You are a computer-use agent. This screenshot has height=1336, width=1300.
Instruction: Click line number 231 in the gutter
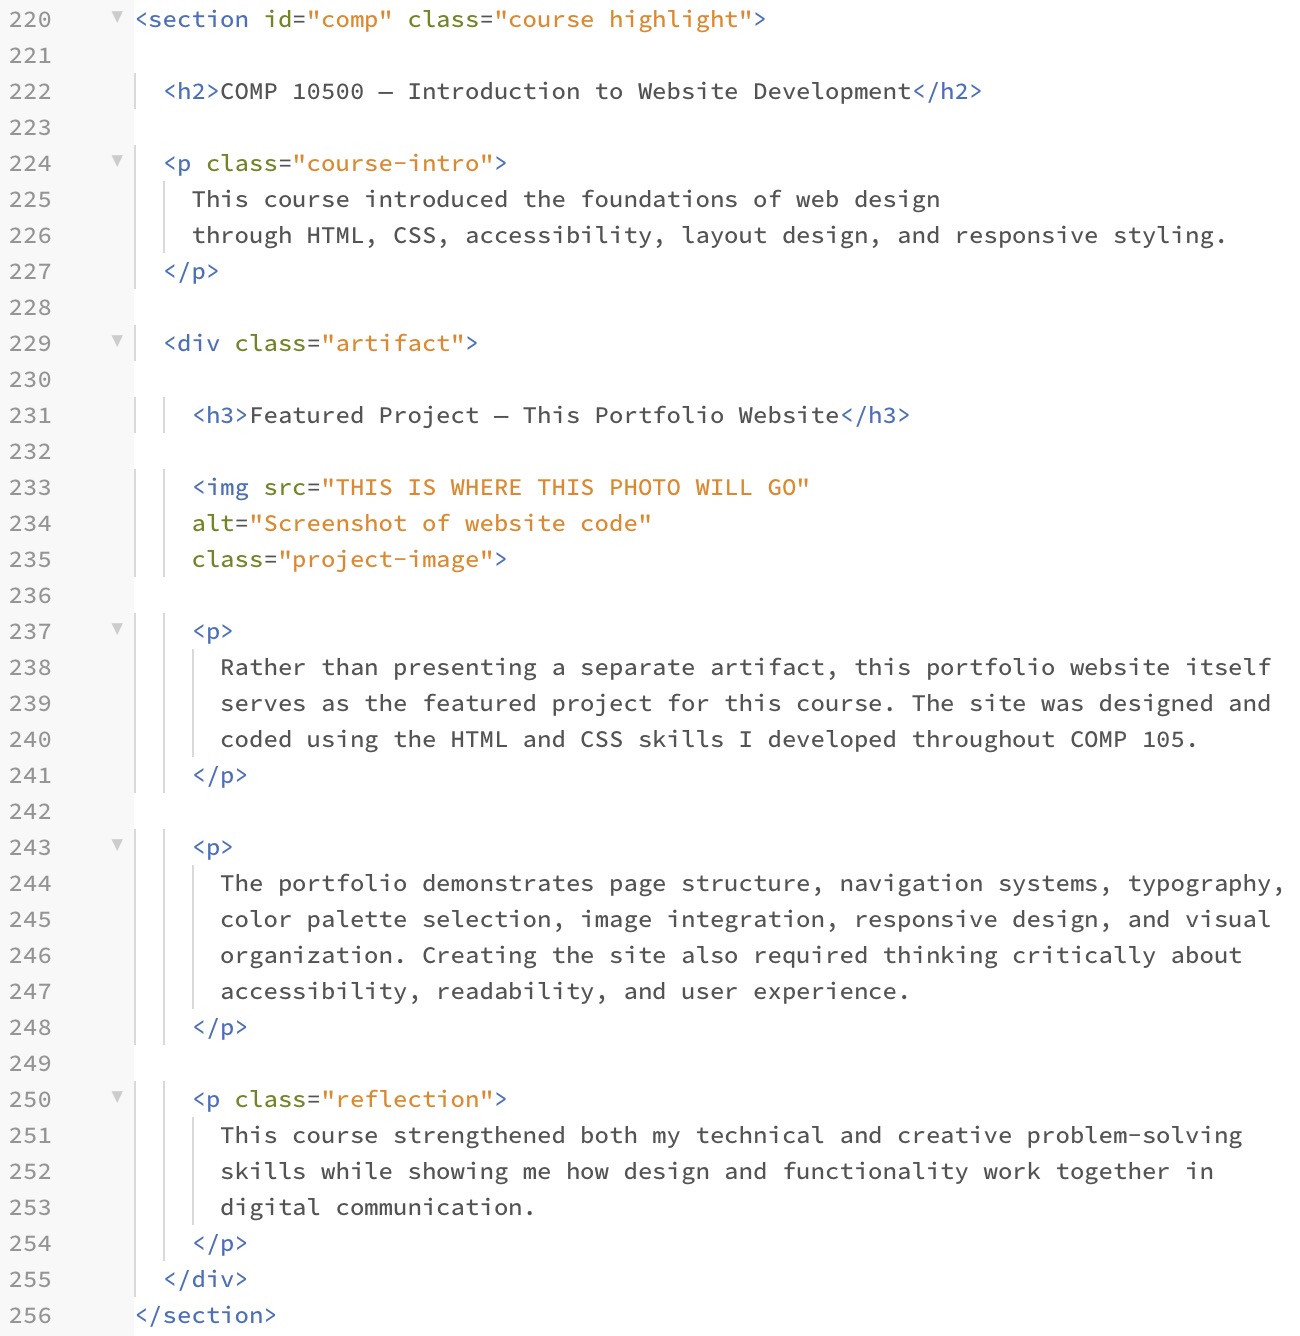tap(30, 416)
